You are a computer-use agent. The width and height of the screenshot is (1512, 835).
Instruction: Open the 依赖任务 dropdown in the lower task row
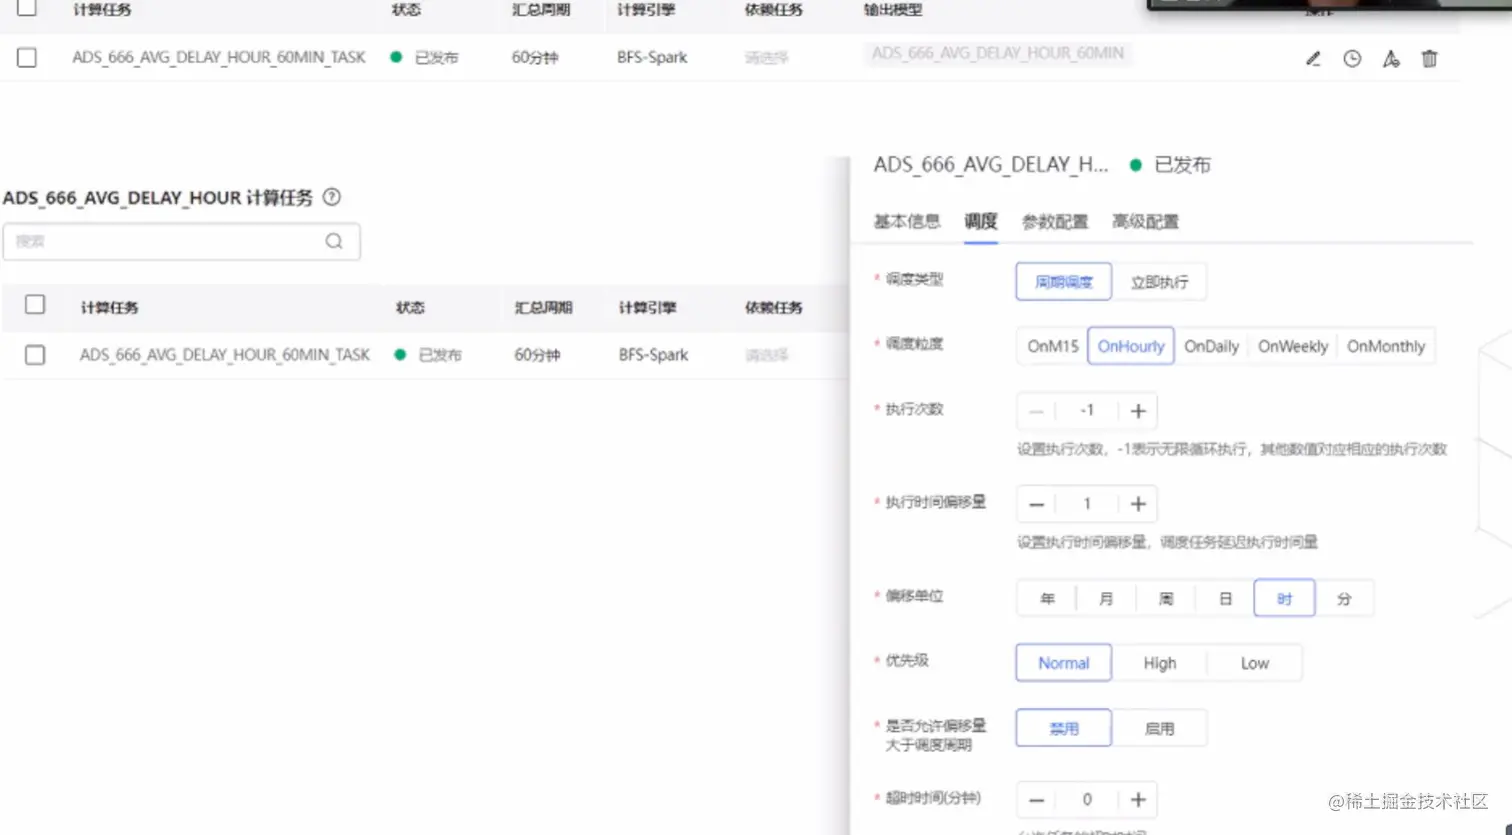click(767, 355)
